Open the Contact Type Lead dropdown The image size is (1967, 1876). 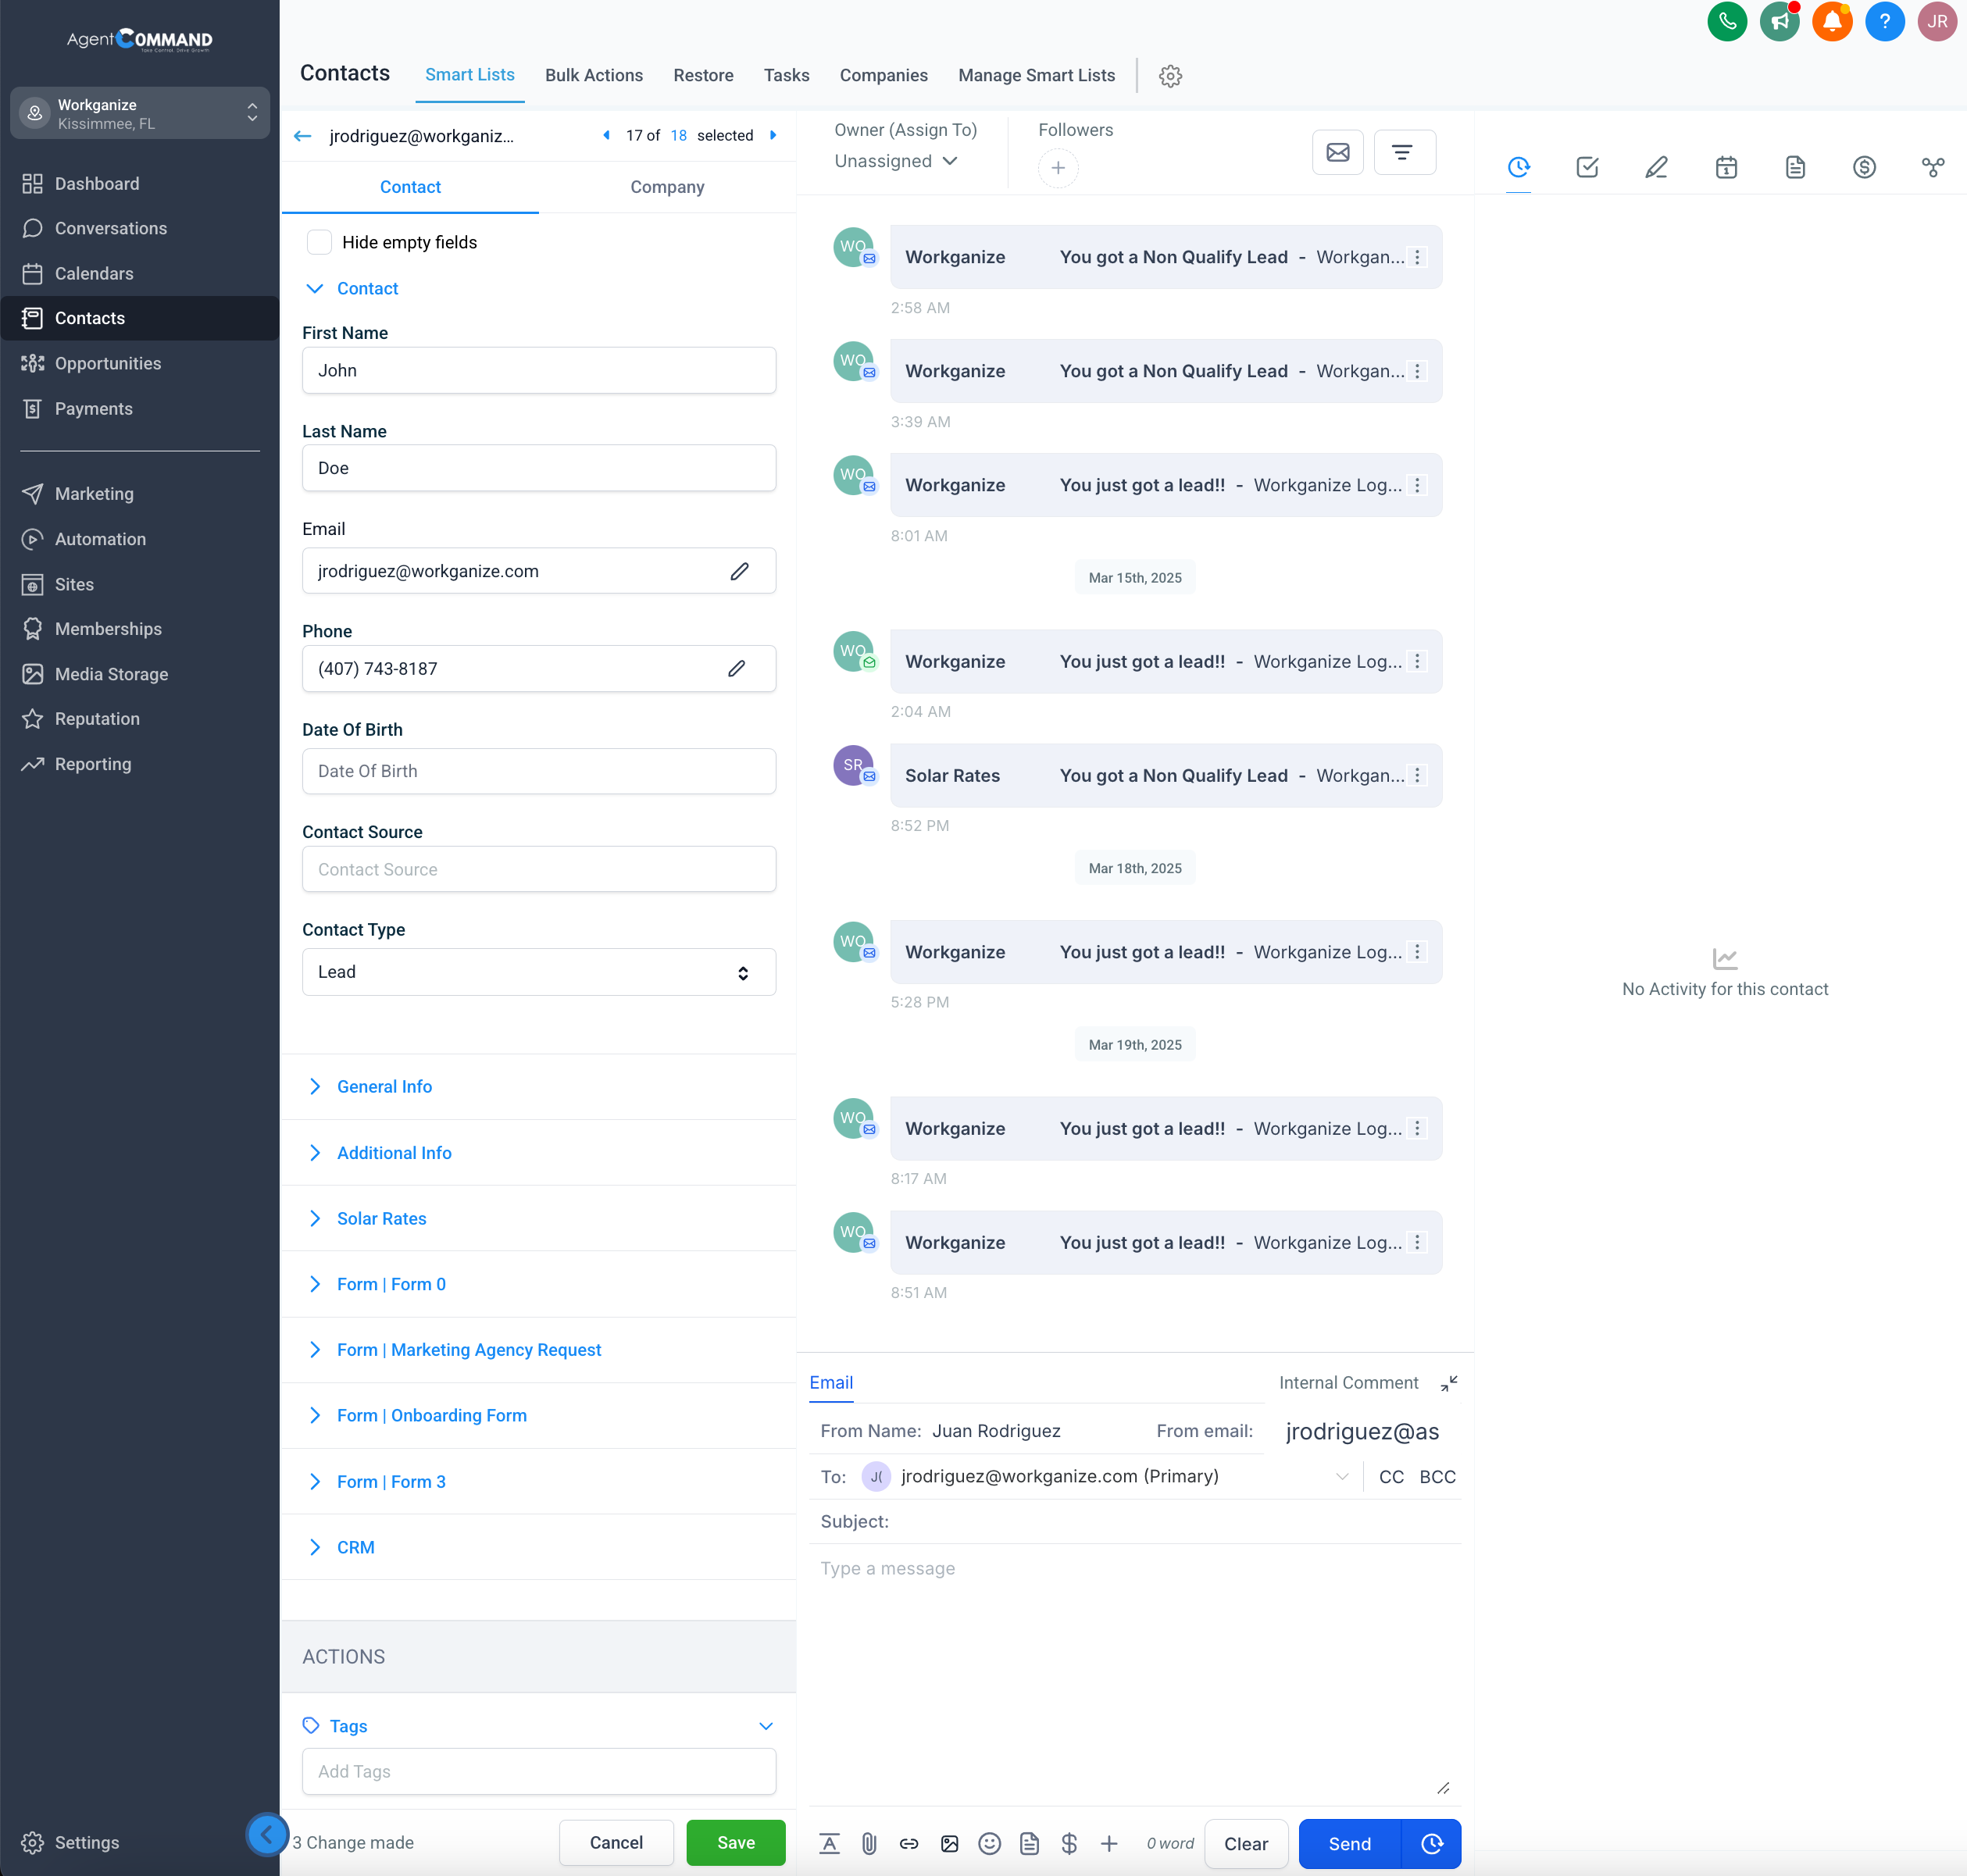click(x=539, y=972)
